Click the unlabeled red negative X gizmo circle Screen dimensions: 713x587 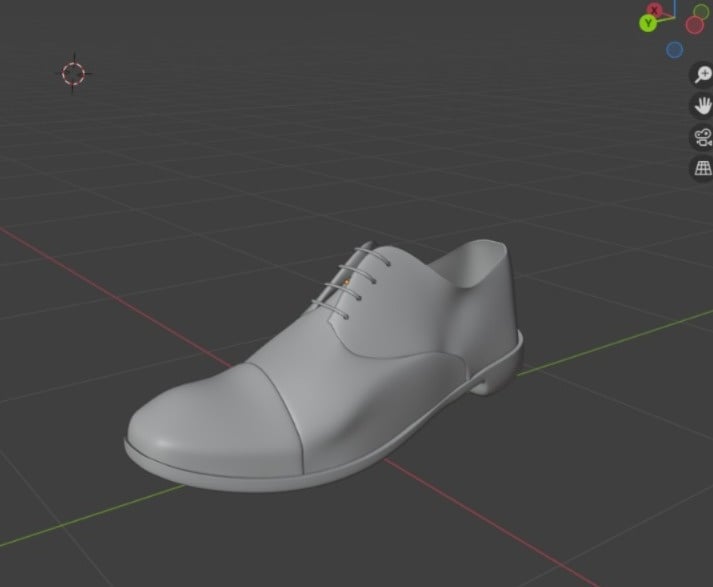[695, 25]
